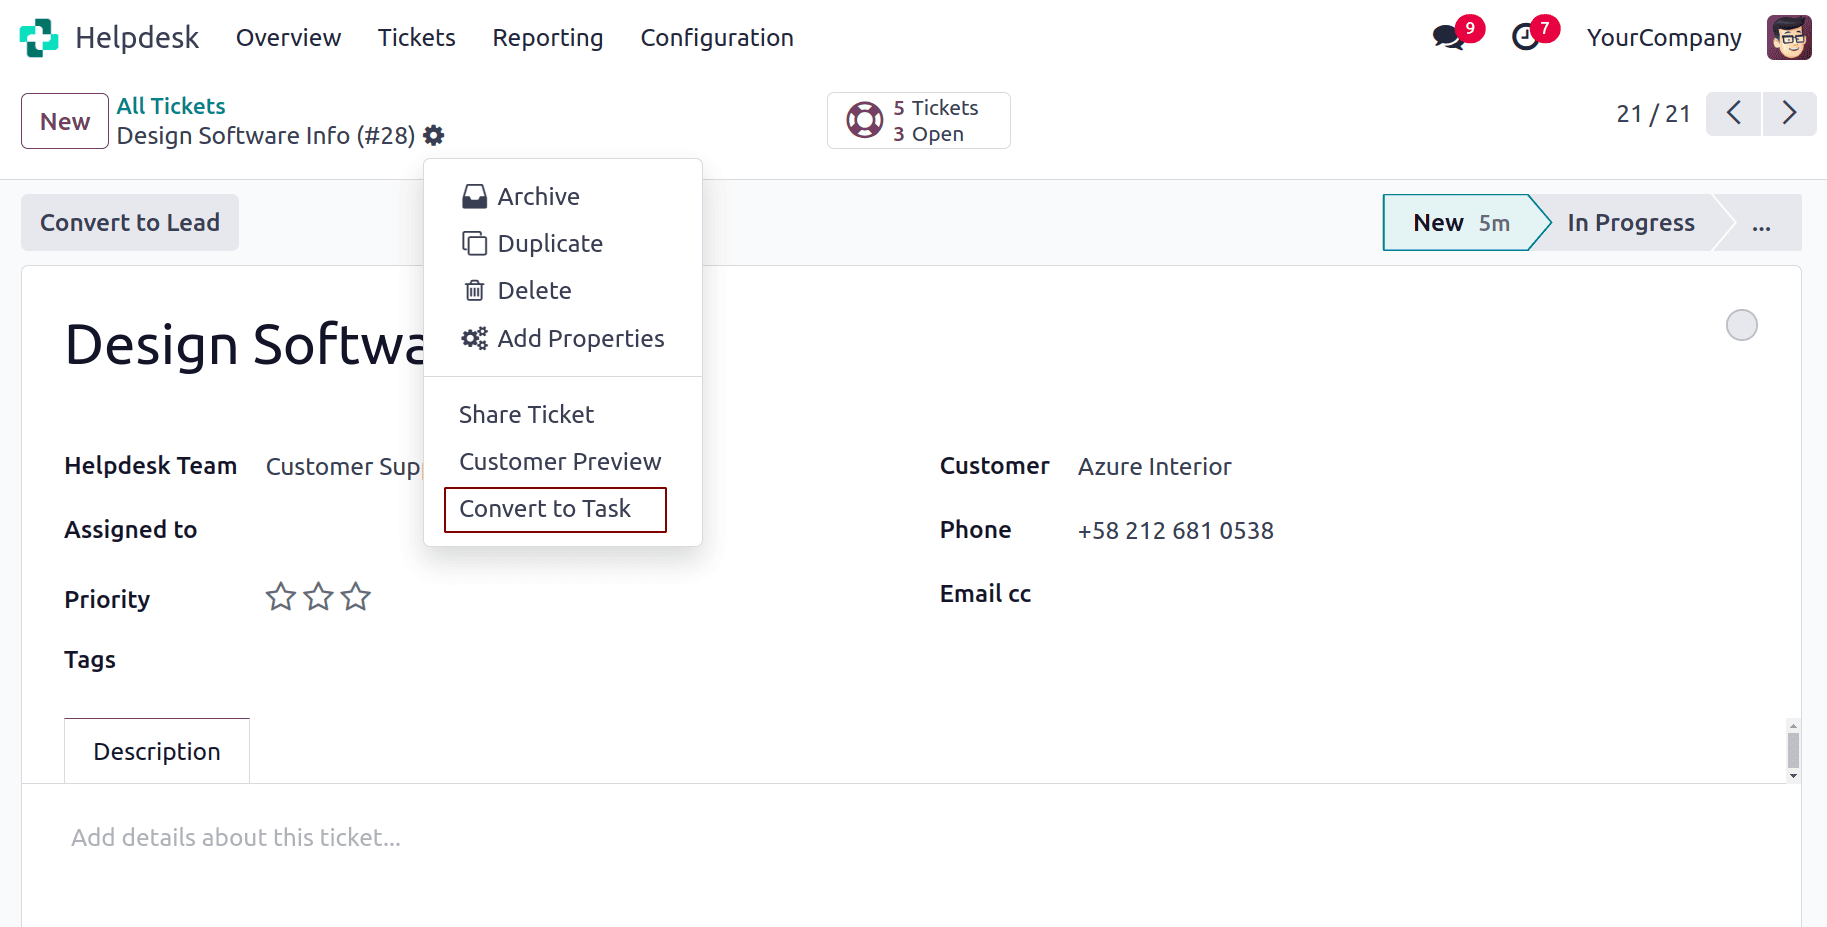This screenshot has height=927, width=1827.
Task: Click the next record arrow
Action: point(1790,113)
